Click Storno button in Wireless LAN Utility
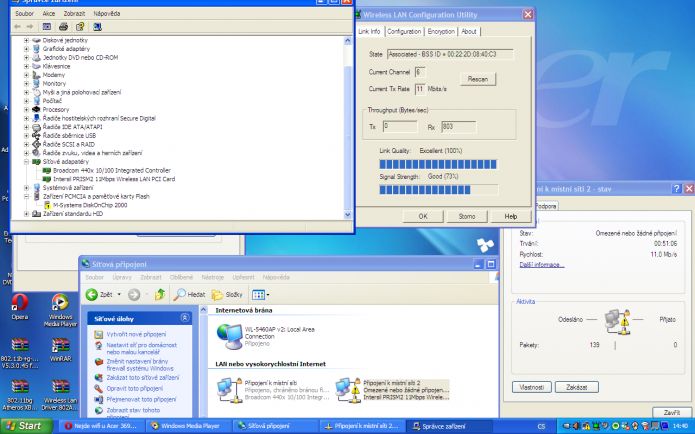 coord(467,216)
